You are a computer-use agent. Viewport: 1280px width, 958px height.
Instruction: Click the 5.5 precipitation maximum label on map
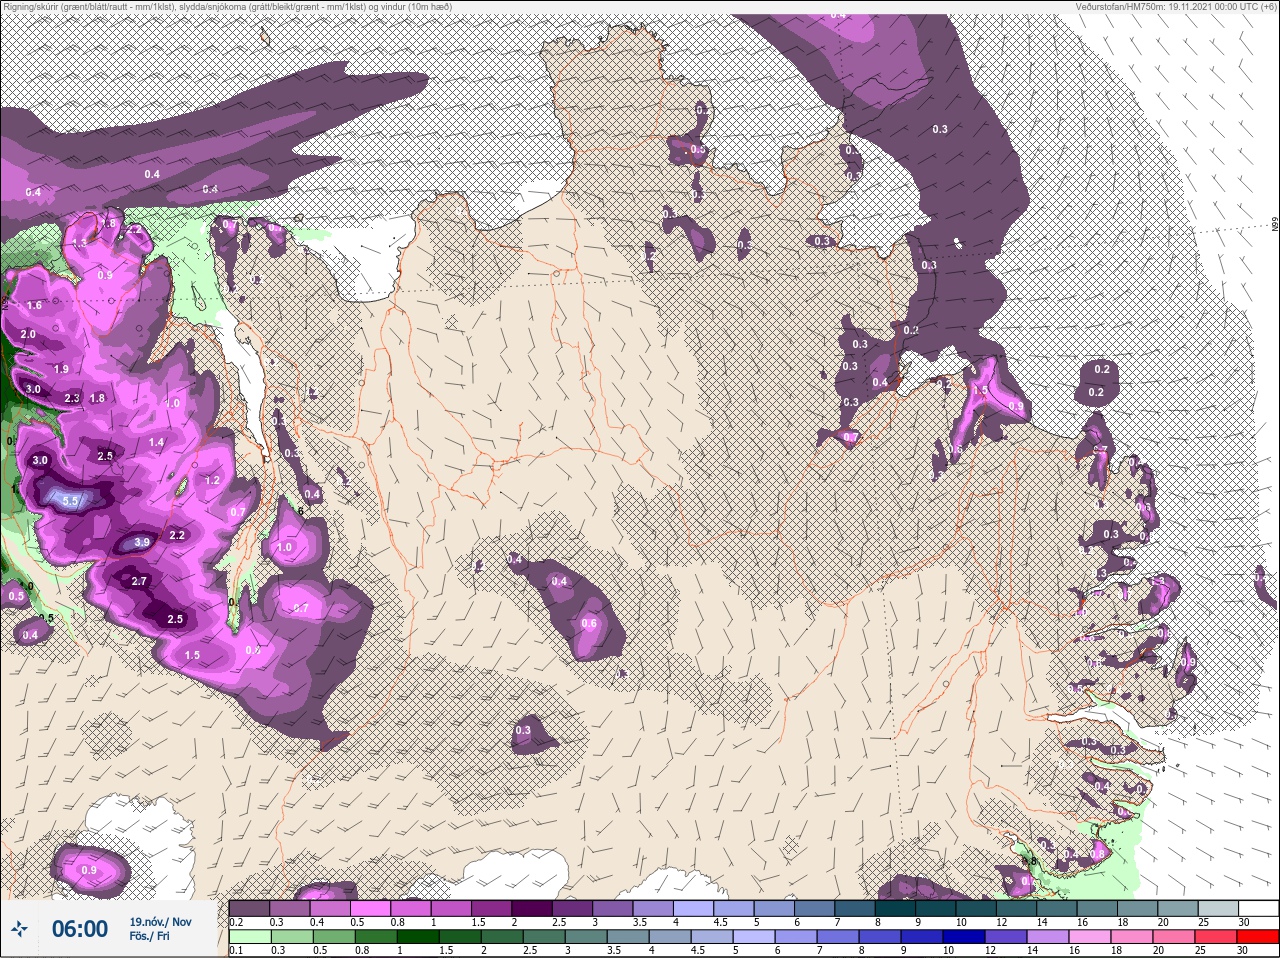70,500
